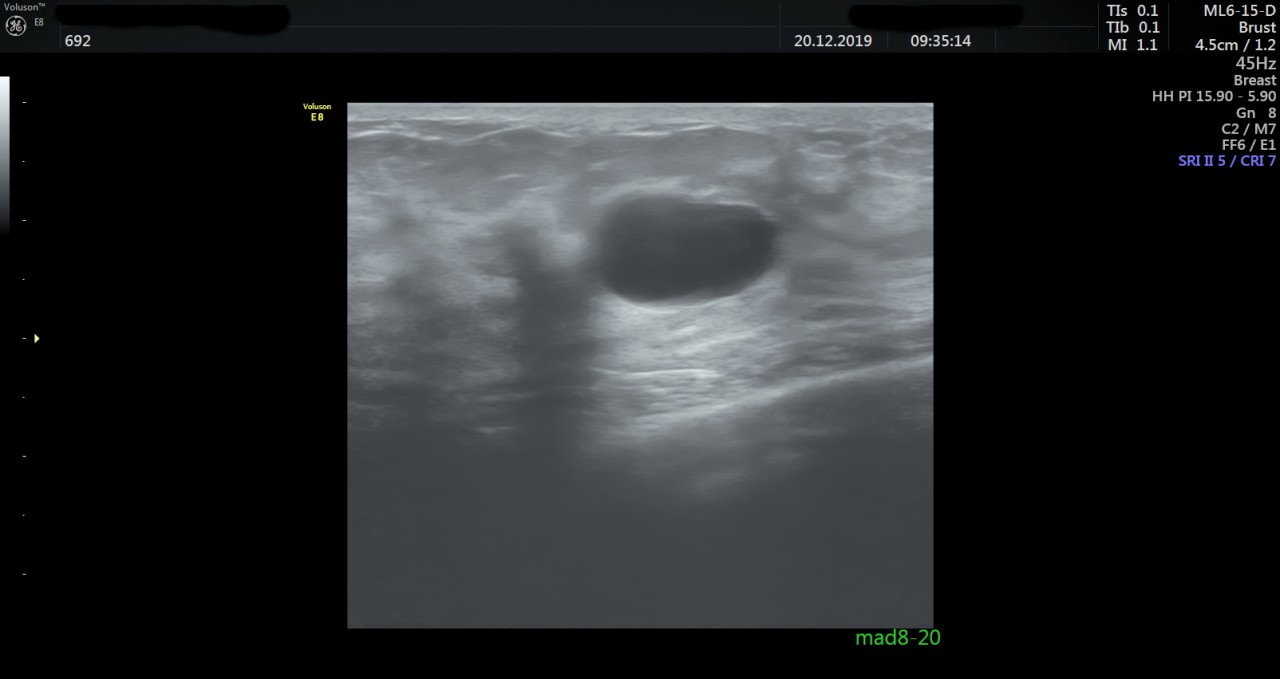Click the time 09:35:14

pyautogui.click(x=940, y=41)
